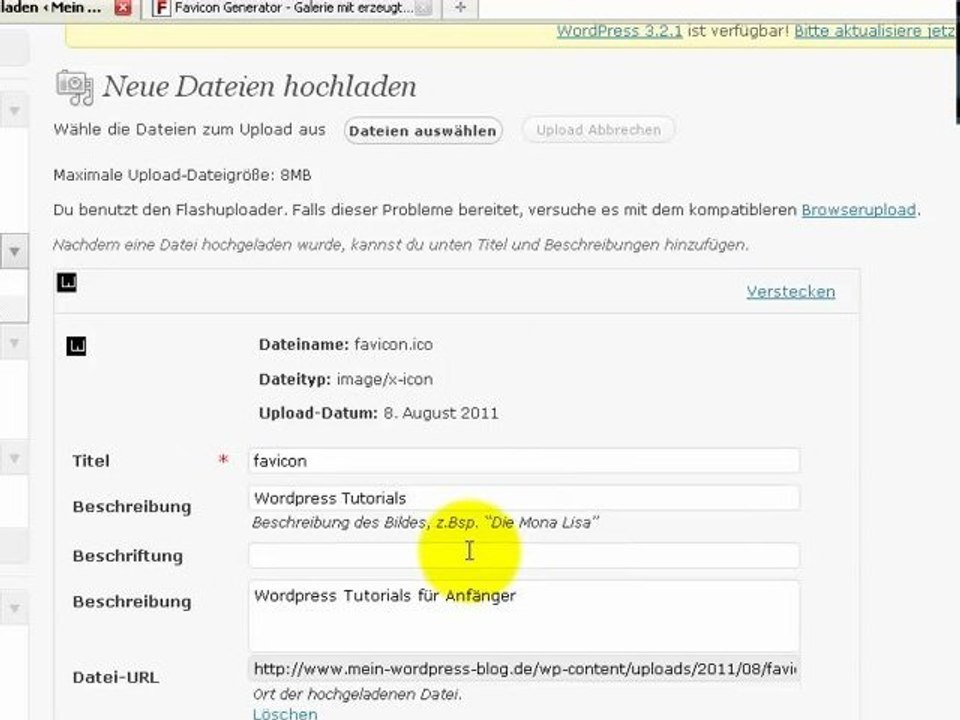Focus the 'Wordpress Tutorials' description field
Viewport: 960px width, 720px height.
click(523, 498)
